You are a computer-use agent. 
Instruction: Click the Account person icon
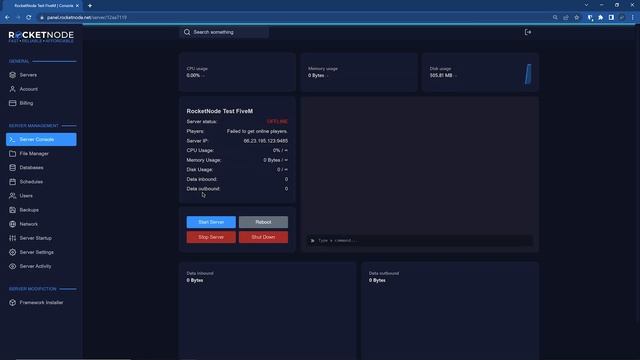(x=13, y=89)
